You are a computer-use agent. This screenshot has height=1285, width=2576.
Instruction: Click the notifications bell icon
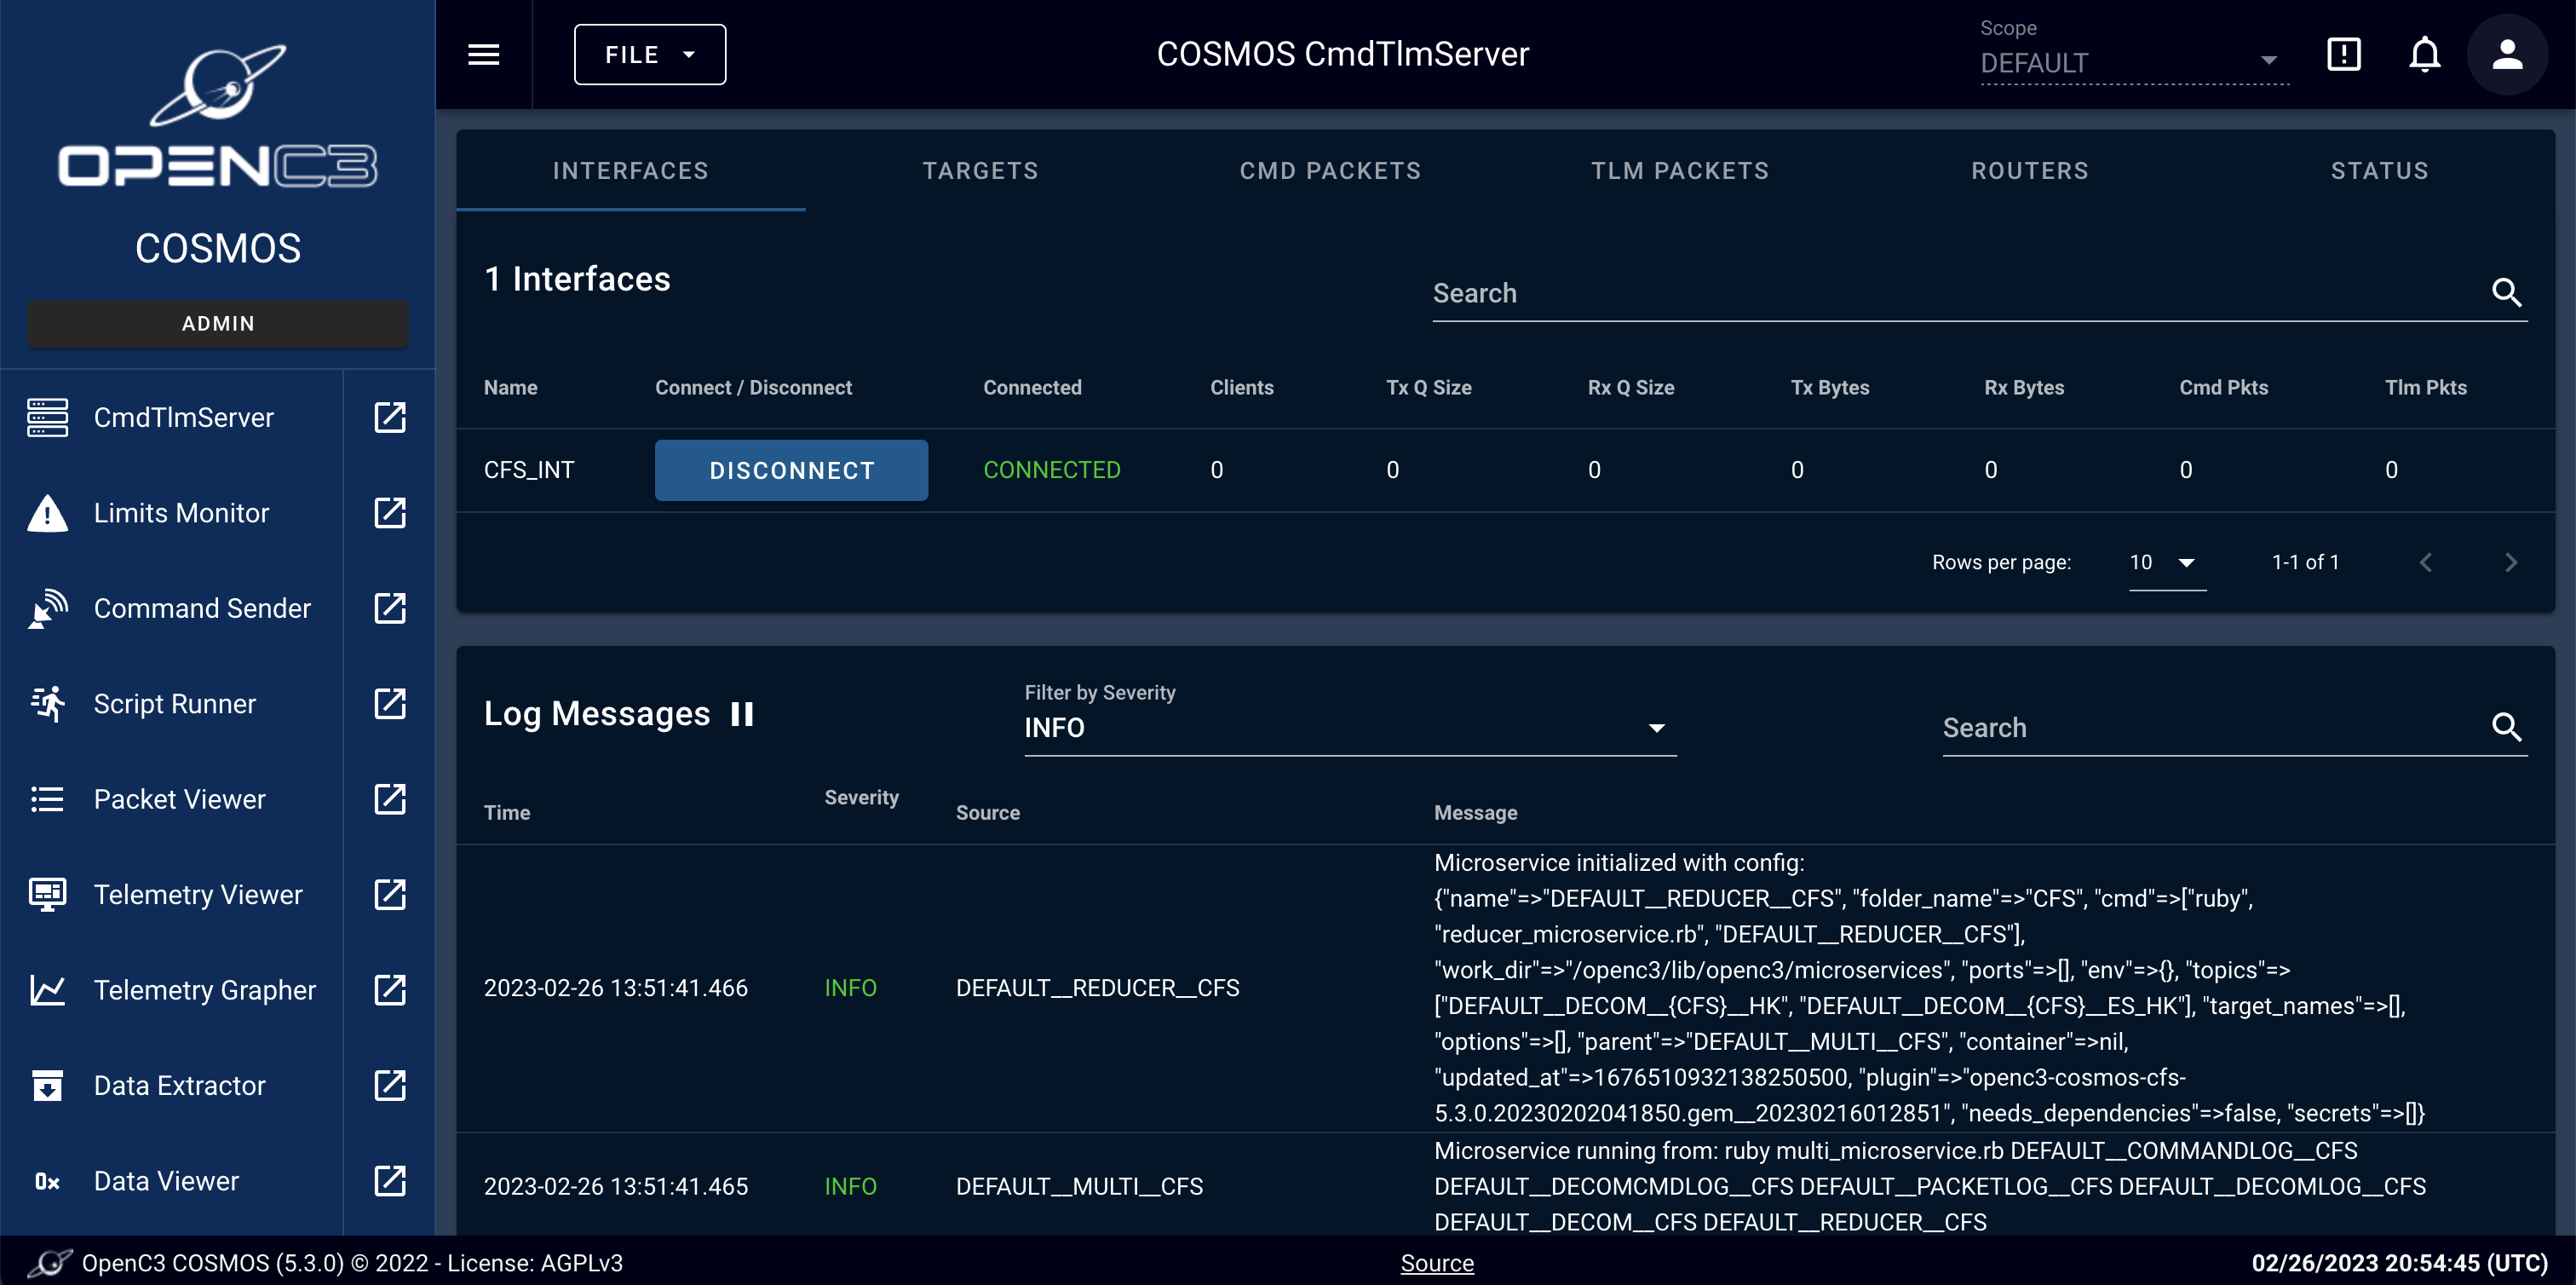(2425, 54)
